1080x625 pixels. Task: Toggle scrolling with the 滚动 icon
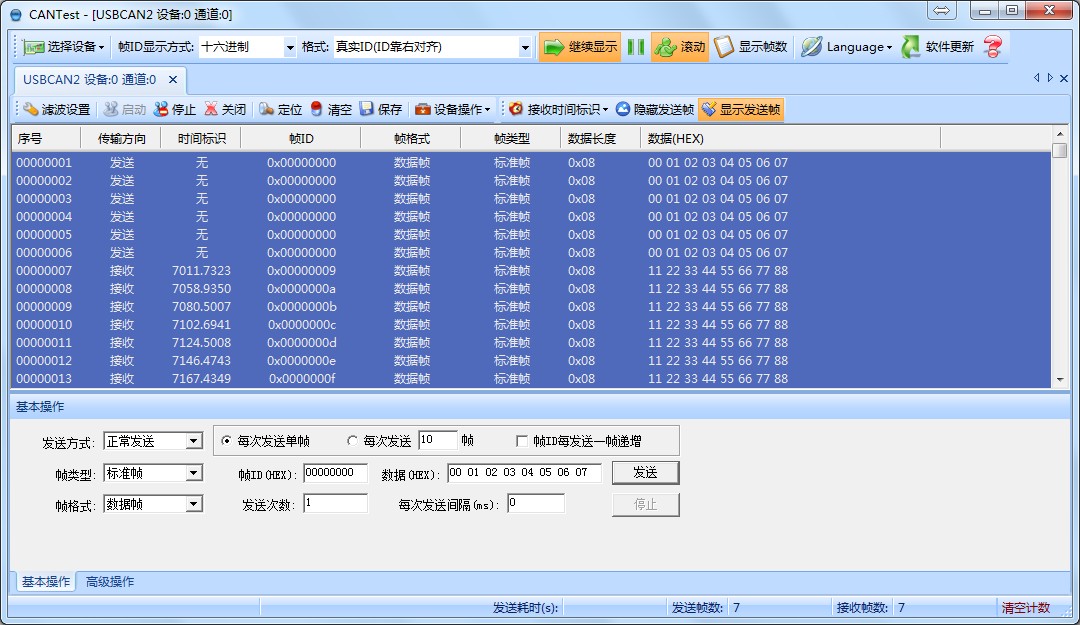point(679,46)
